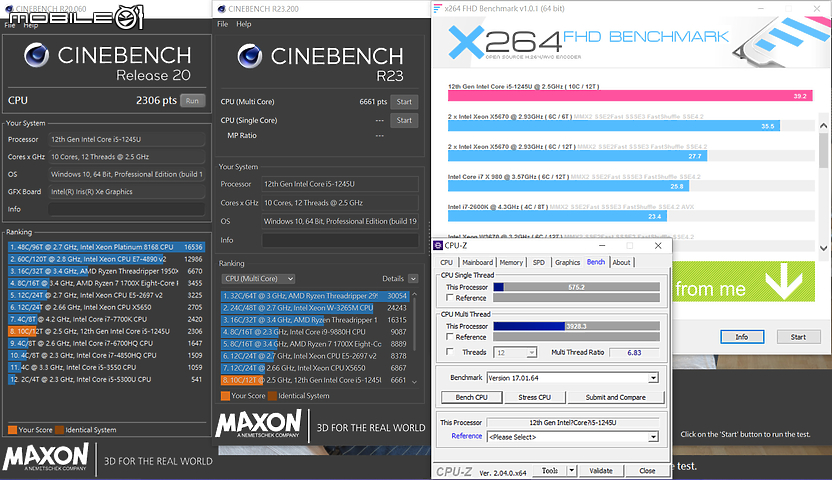This screenshot has height=480, width=832.
Task: Open the Help menu in Cinebench R23
Action: pyautogui.click(x=244, y=24)
